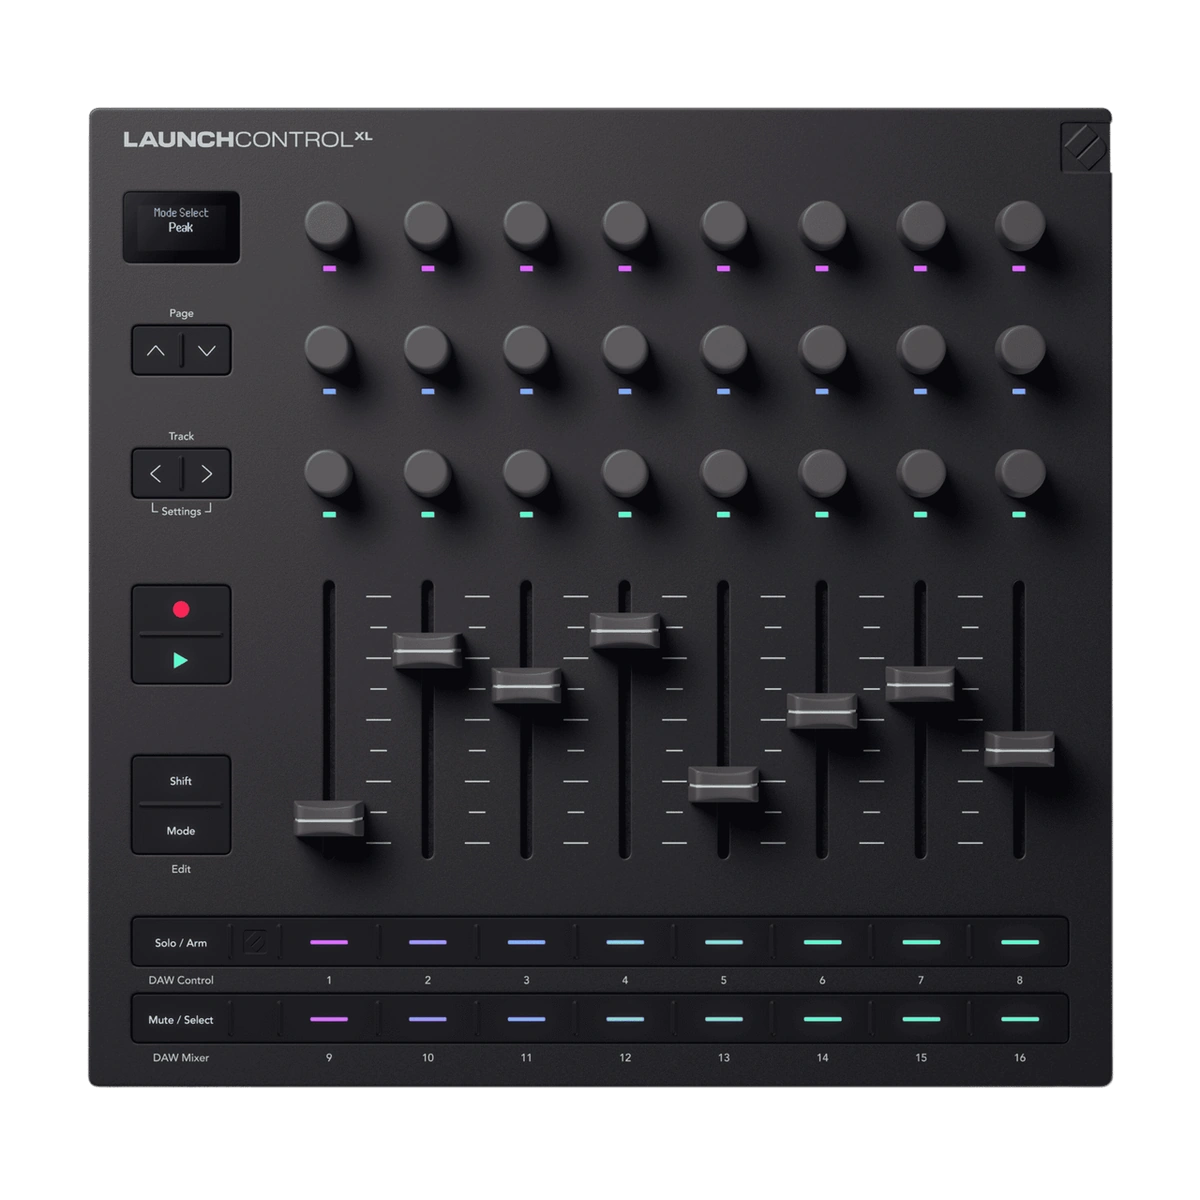Touch the blue-lit middle-row knob in column 8
The image size is (1200, 1200).
[x=1019, y=348]
